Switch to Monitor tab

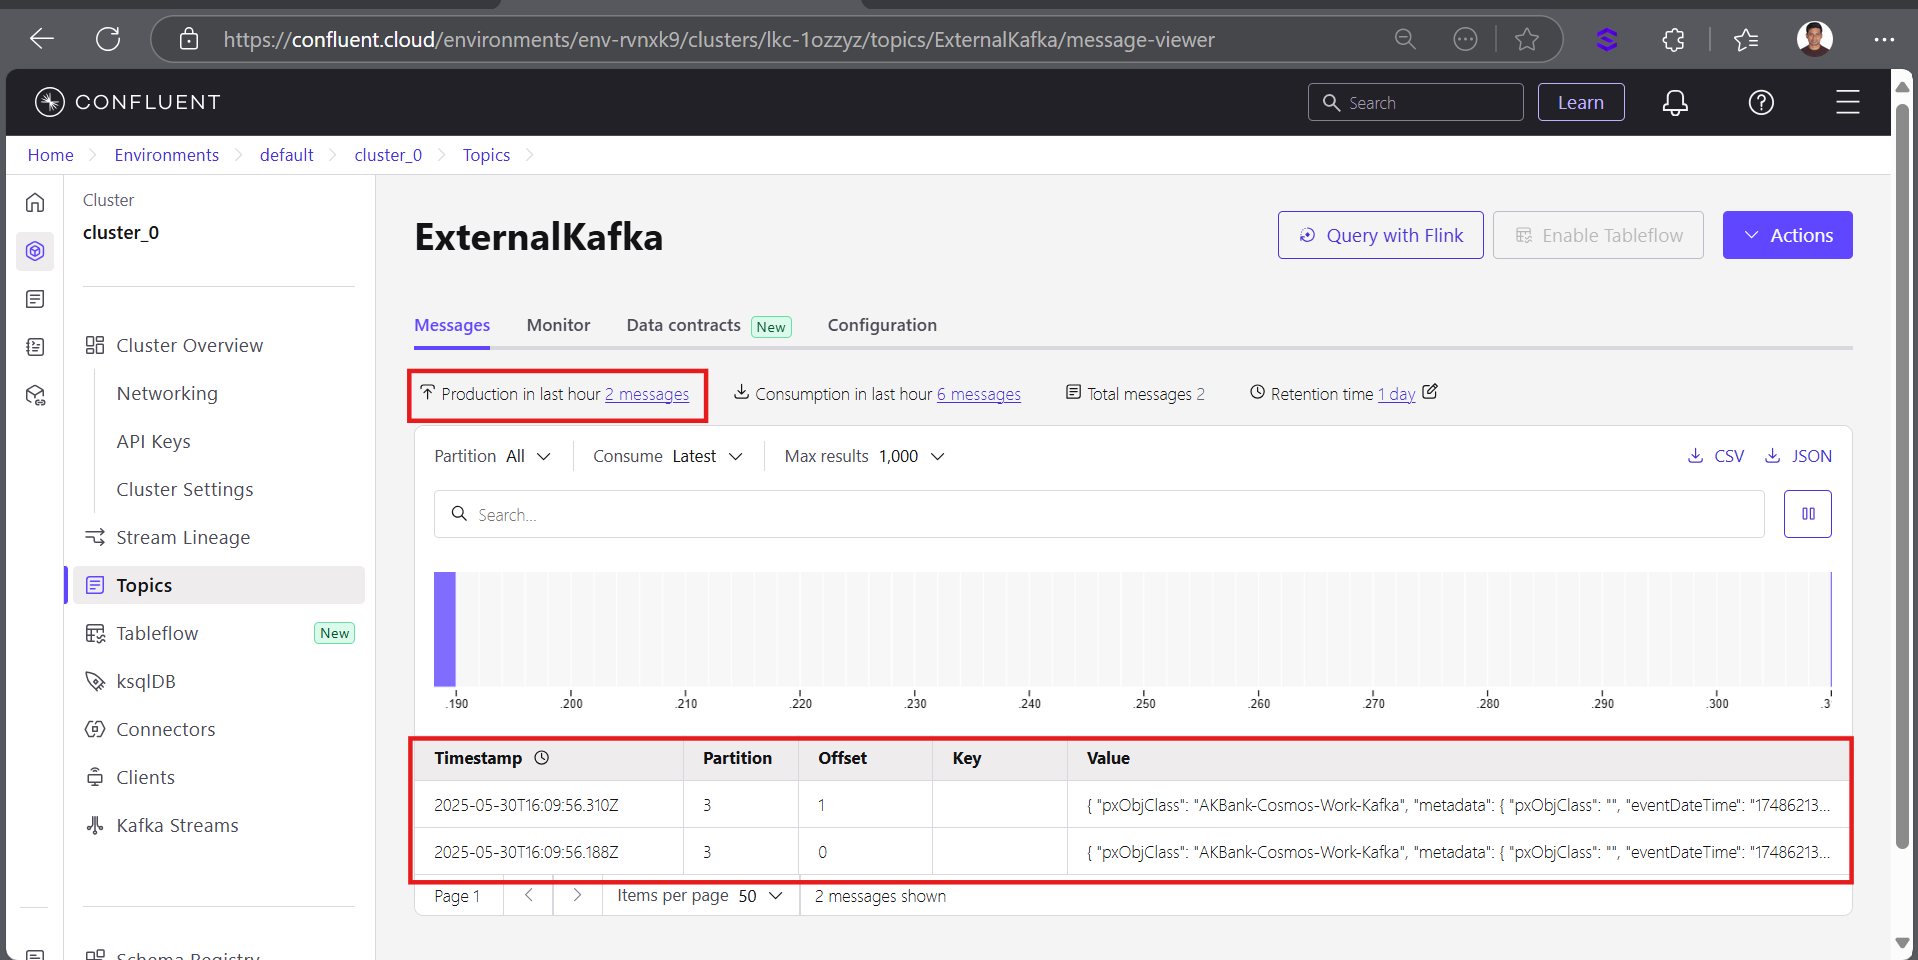[x=558, y=325]
